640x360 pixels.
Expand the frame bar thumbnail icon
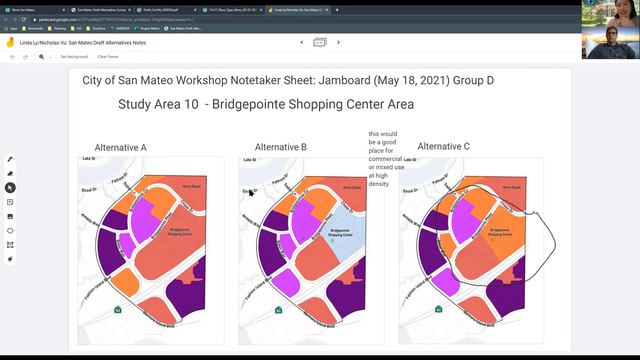(x=320, y=42)
